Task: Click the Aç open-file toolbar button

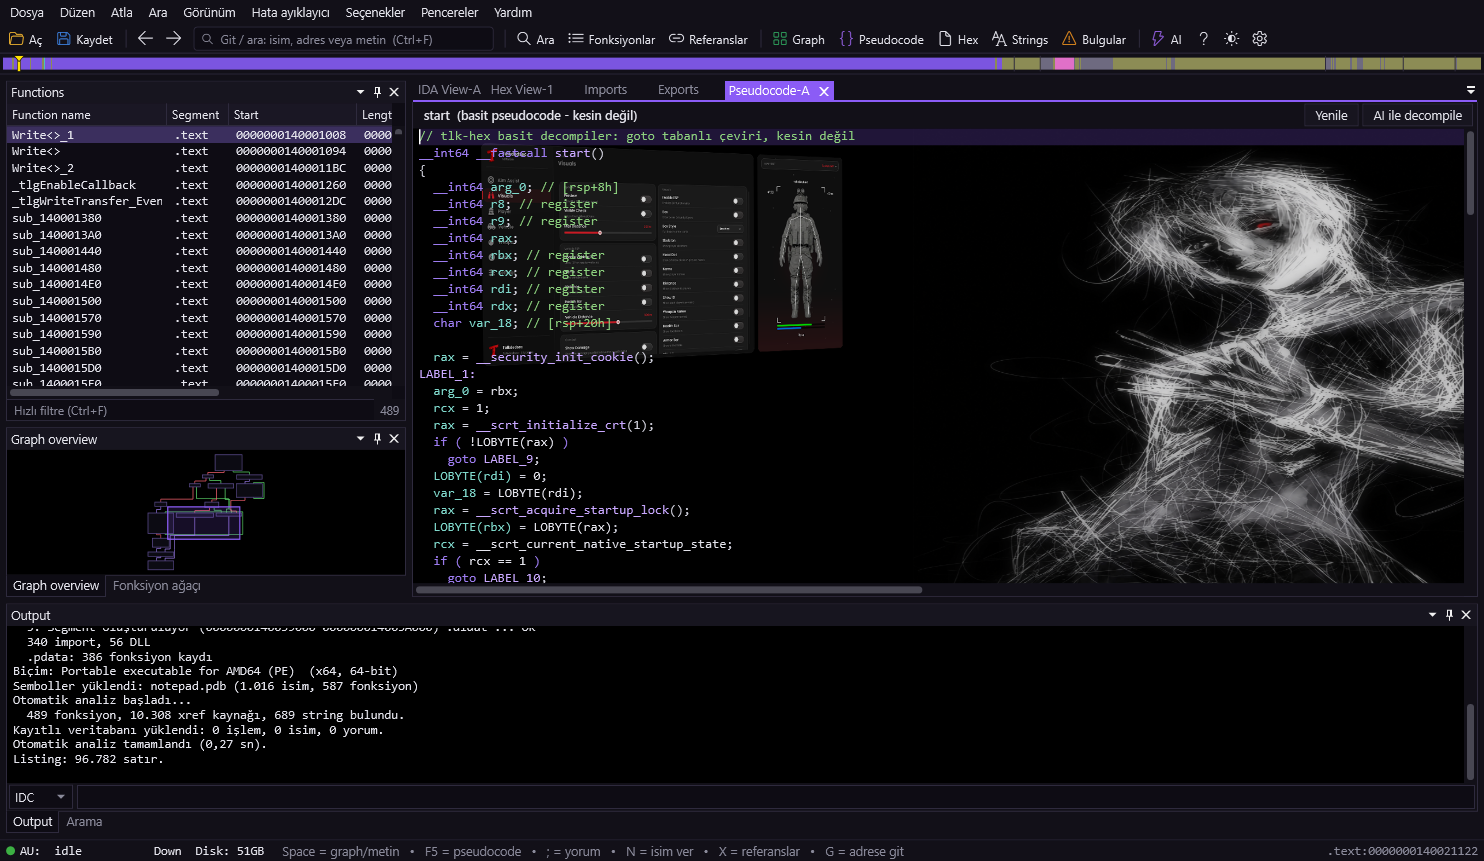Action: click(26, 39)
